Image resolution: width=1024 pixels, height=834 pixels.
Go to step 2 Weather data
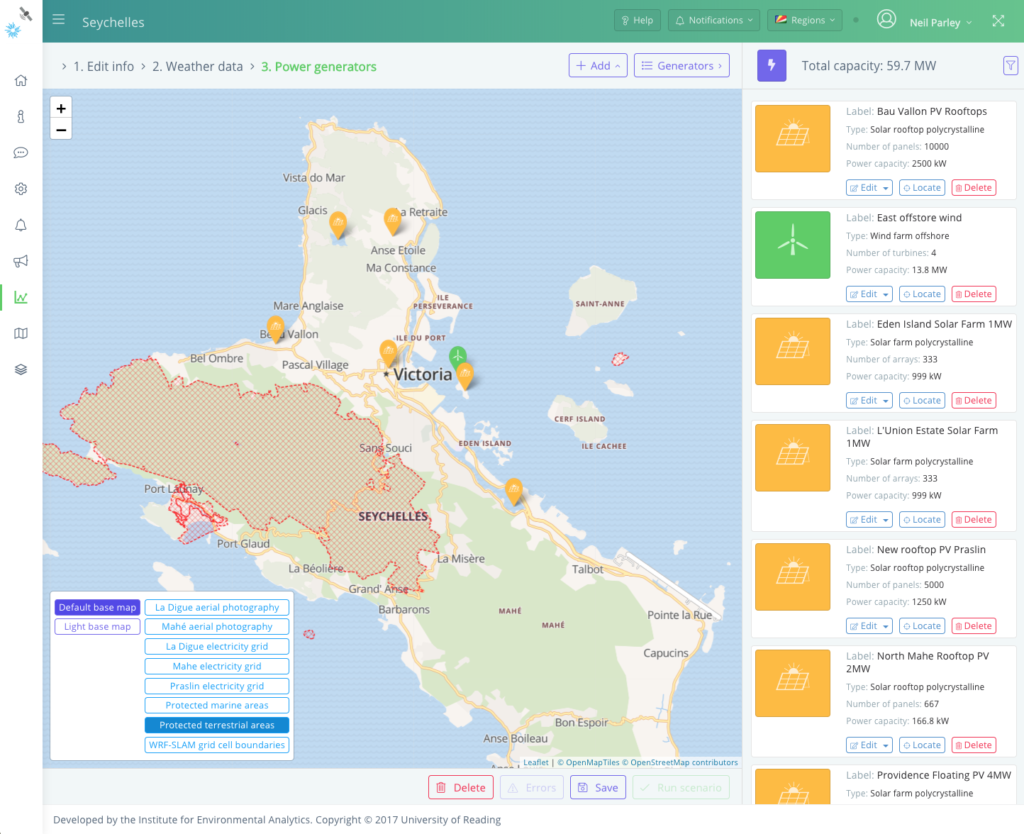point(197,67)
